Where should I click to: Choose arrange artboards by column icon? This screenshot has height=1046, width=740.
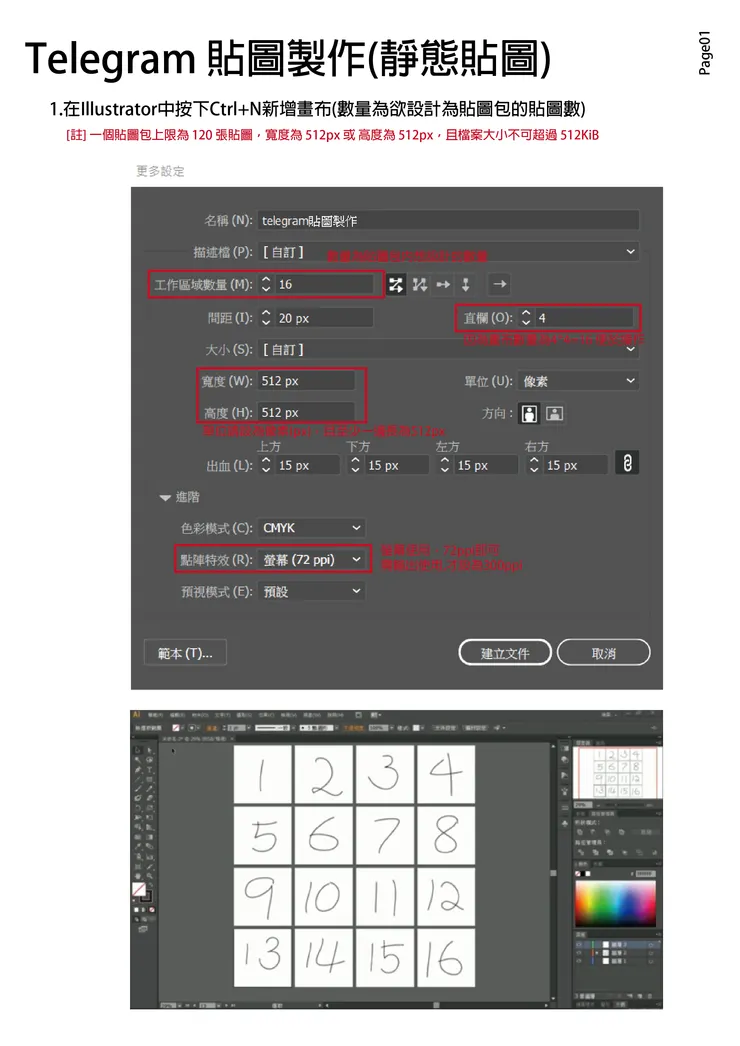(466, 285)
